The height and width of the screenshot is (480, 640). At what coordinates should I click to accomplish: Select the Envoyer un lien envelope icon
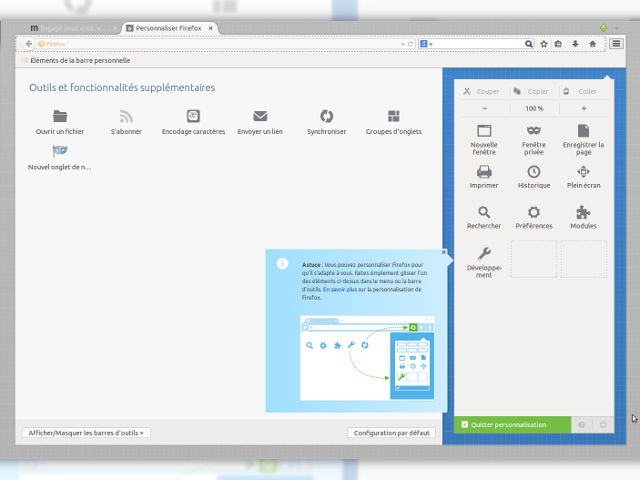click(260, 116)
